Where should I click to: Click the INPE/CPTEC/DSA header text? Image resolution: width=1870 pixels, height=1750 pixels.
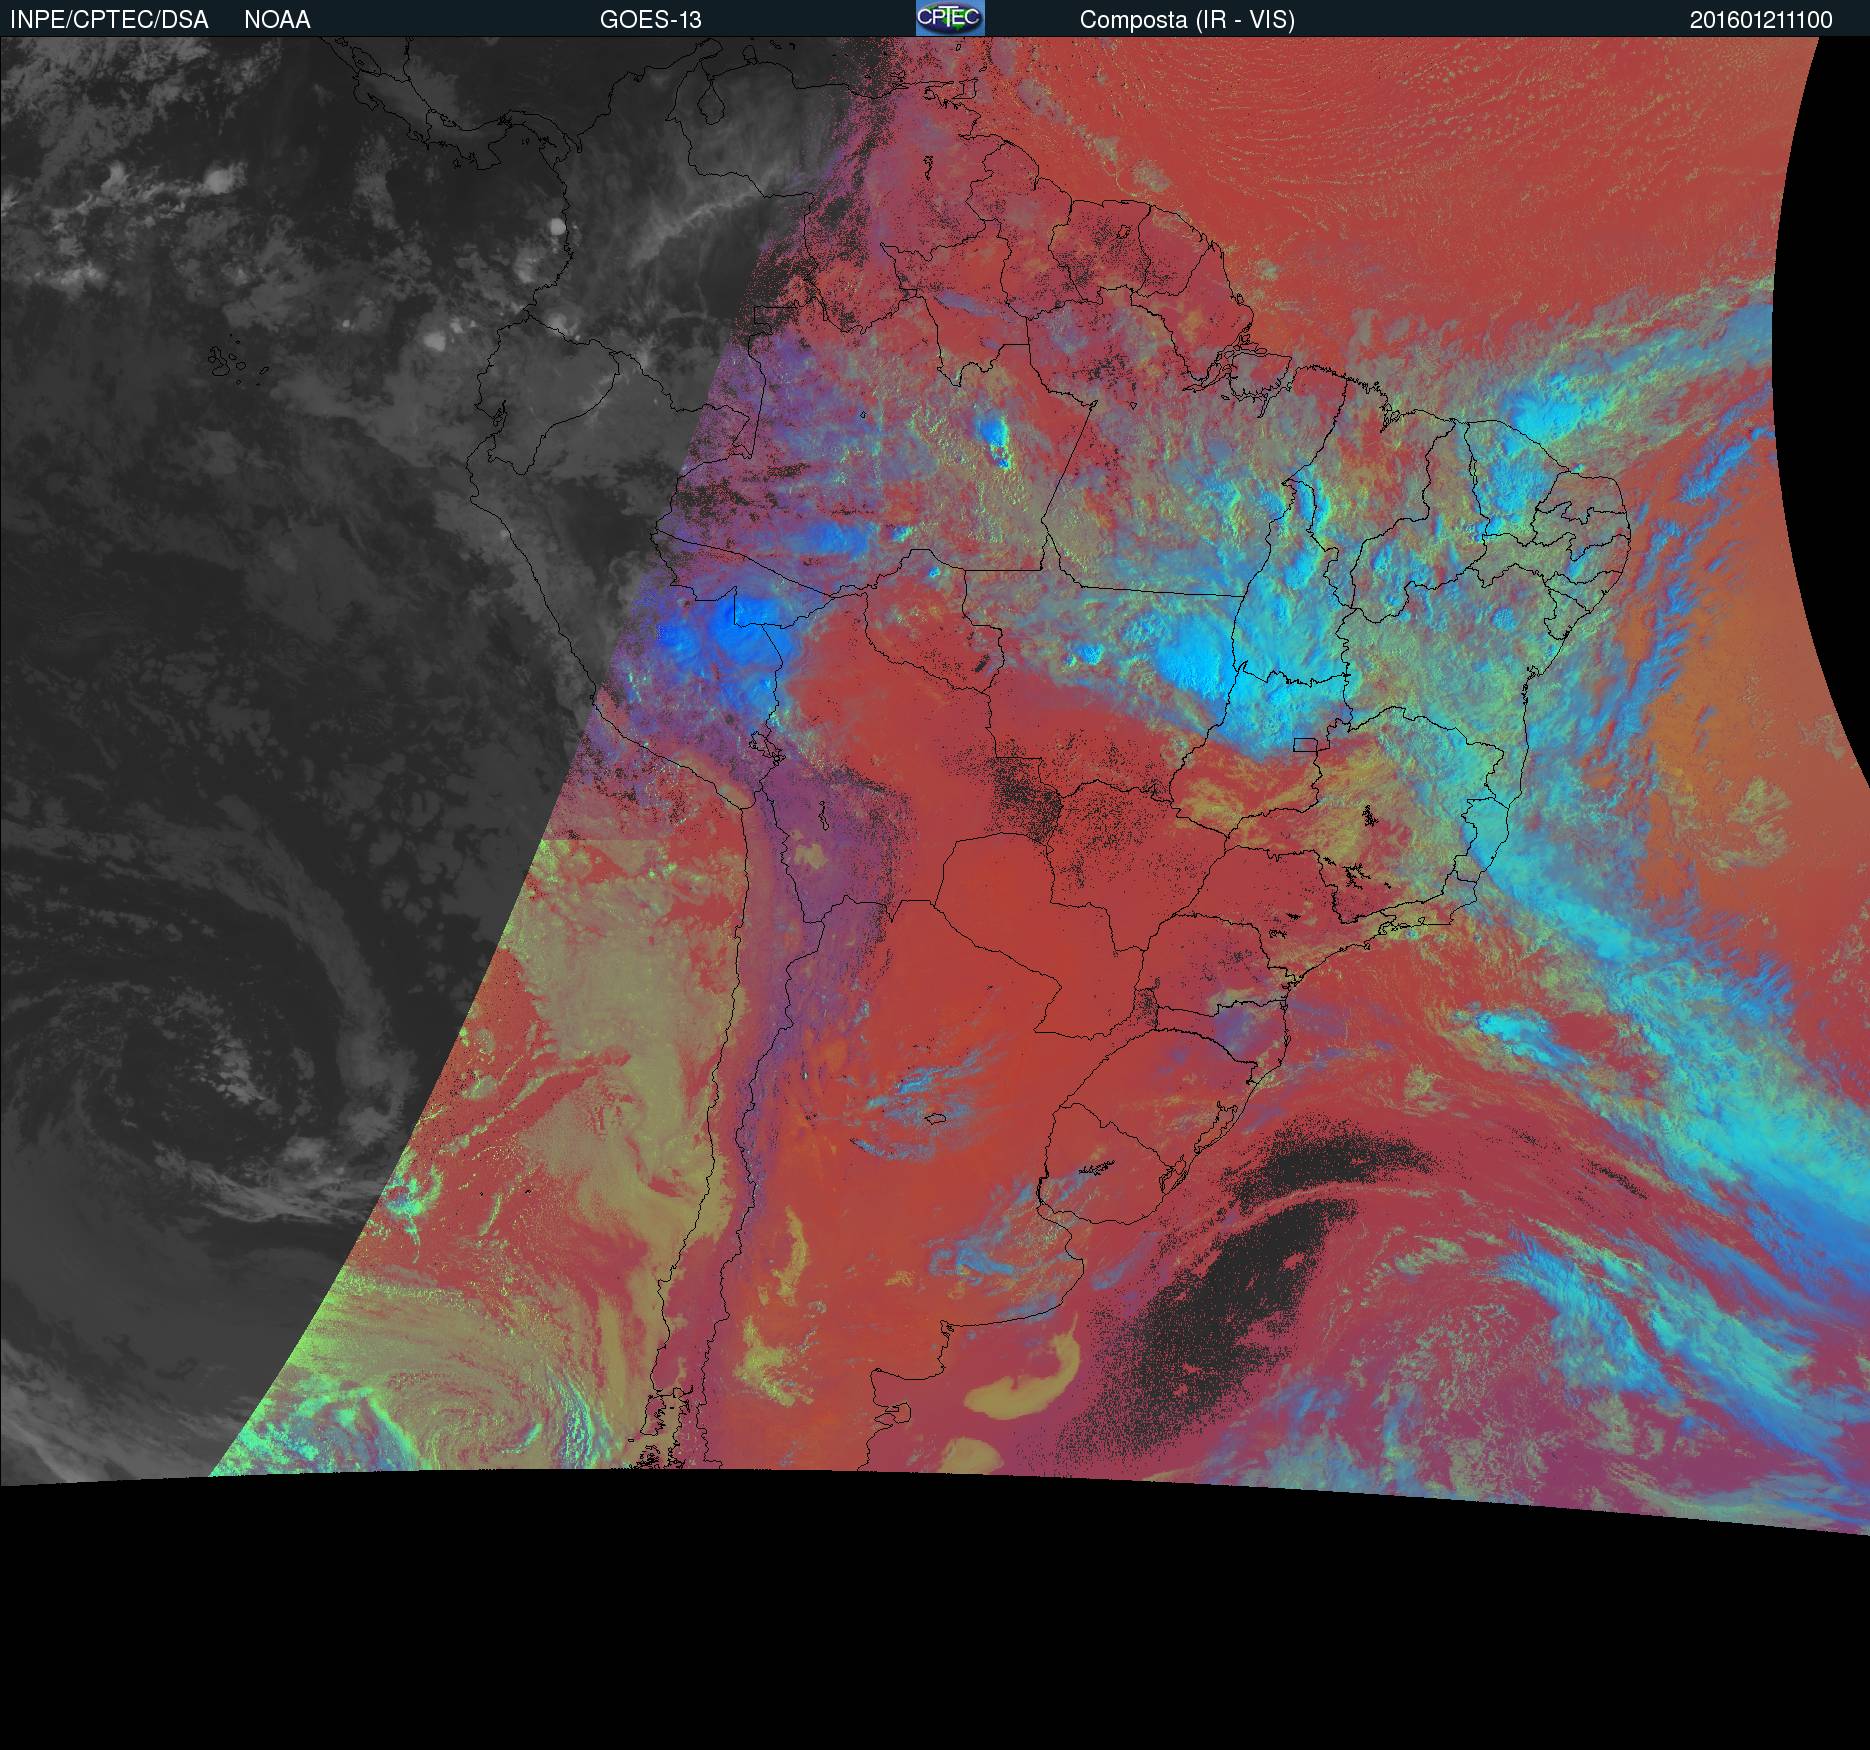(109, 20)
